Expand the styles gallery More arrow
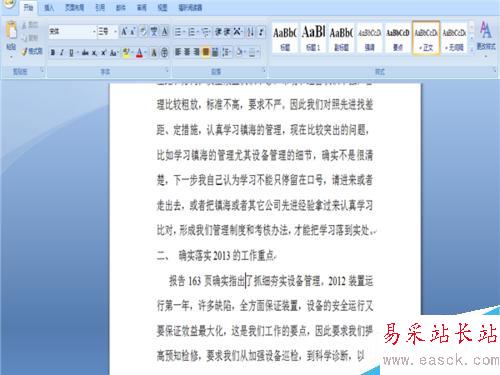500x375 pixels. tap(472, 50)
